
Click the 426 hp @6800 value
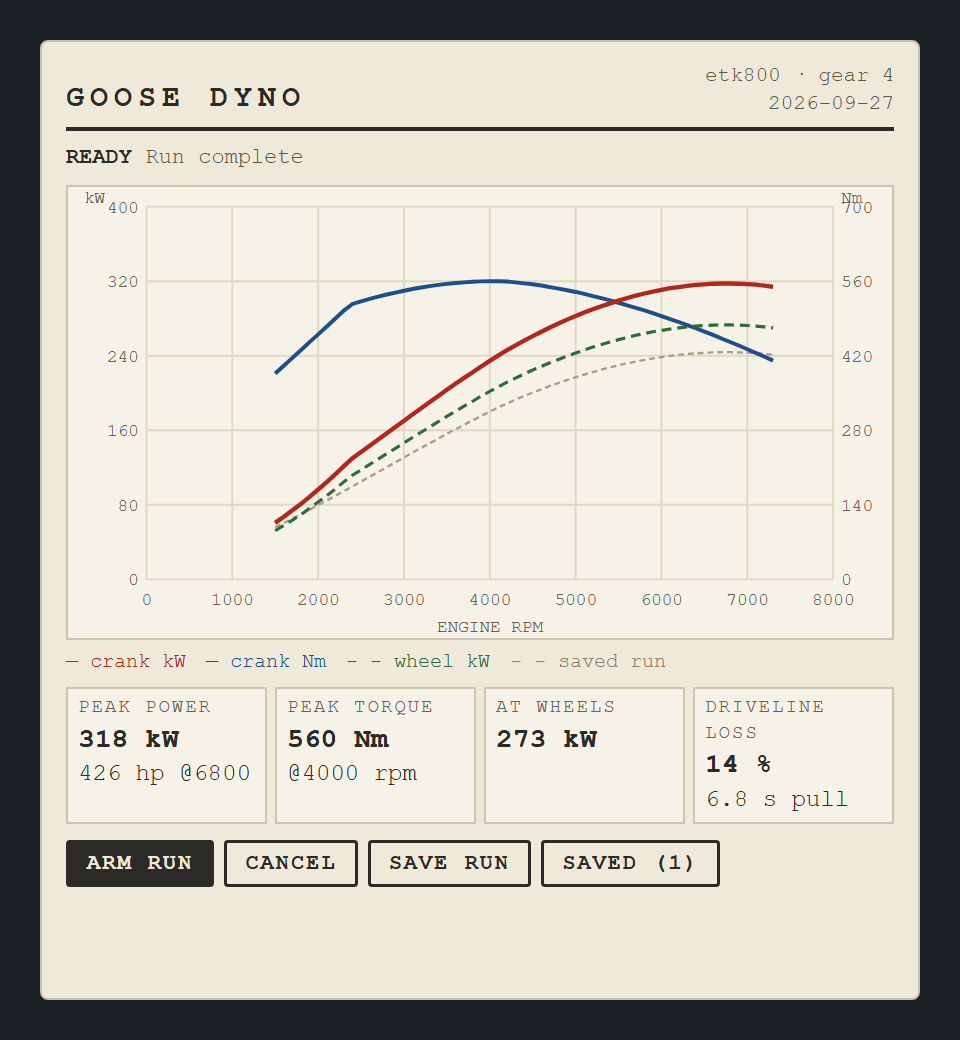point(165,773)
